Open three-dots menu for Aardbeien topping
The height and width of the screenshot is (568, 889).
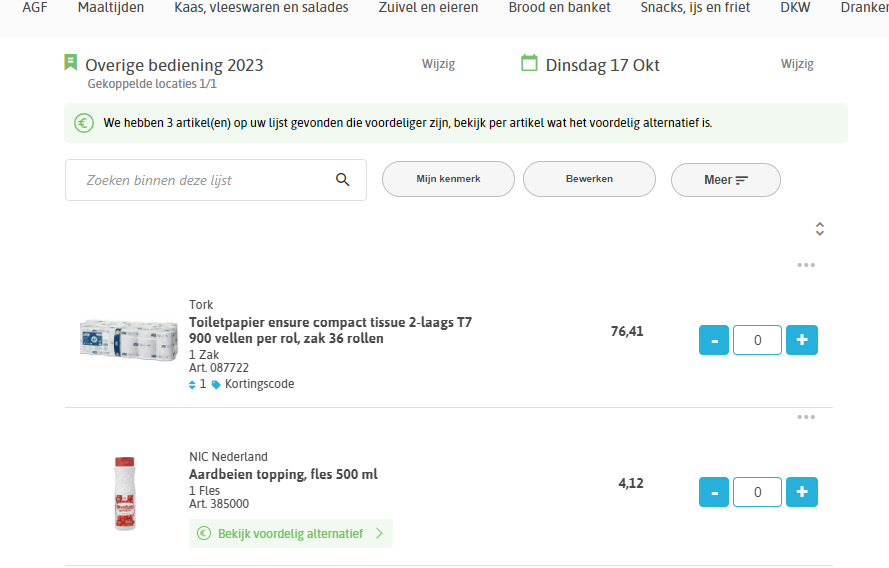coord(806,417)
